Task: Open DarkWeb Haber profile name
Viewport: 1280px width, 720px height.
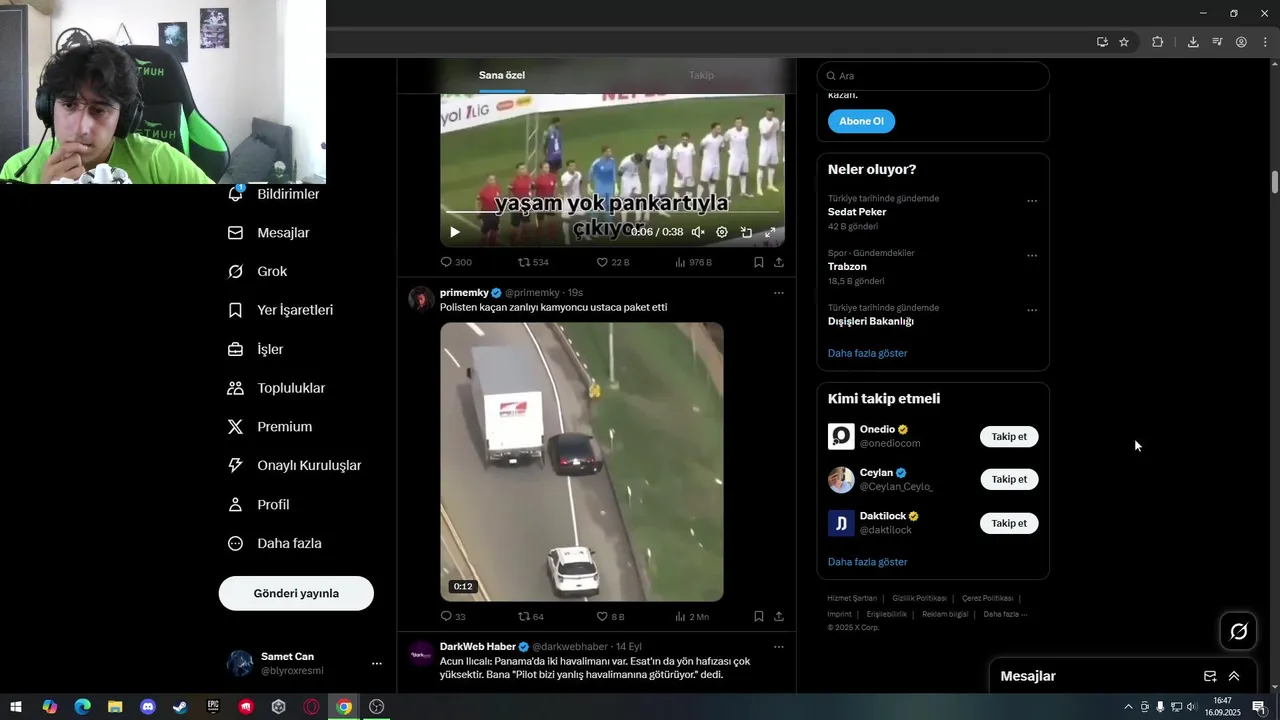Action: pos(478,647)
